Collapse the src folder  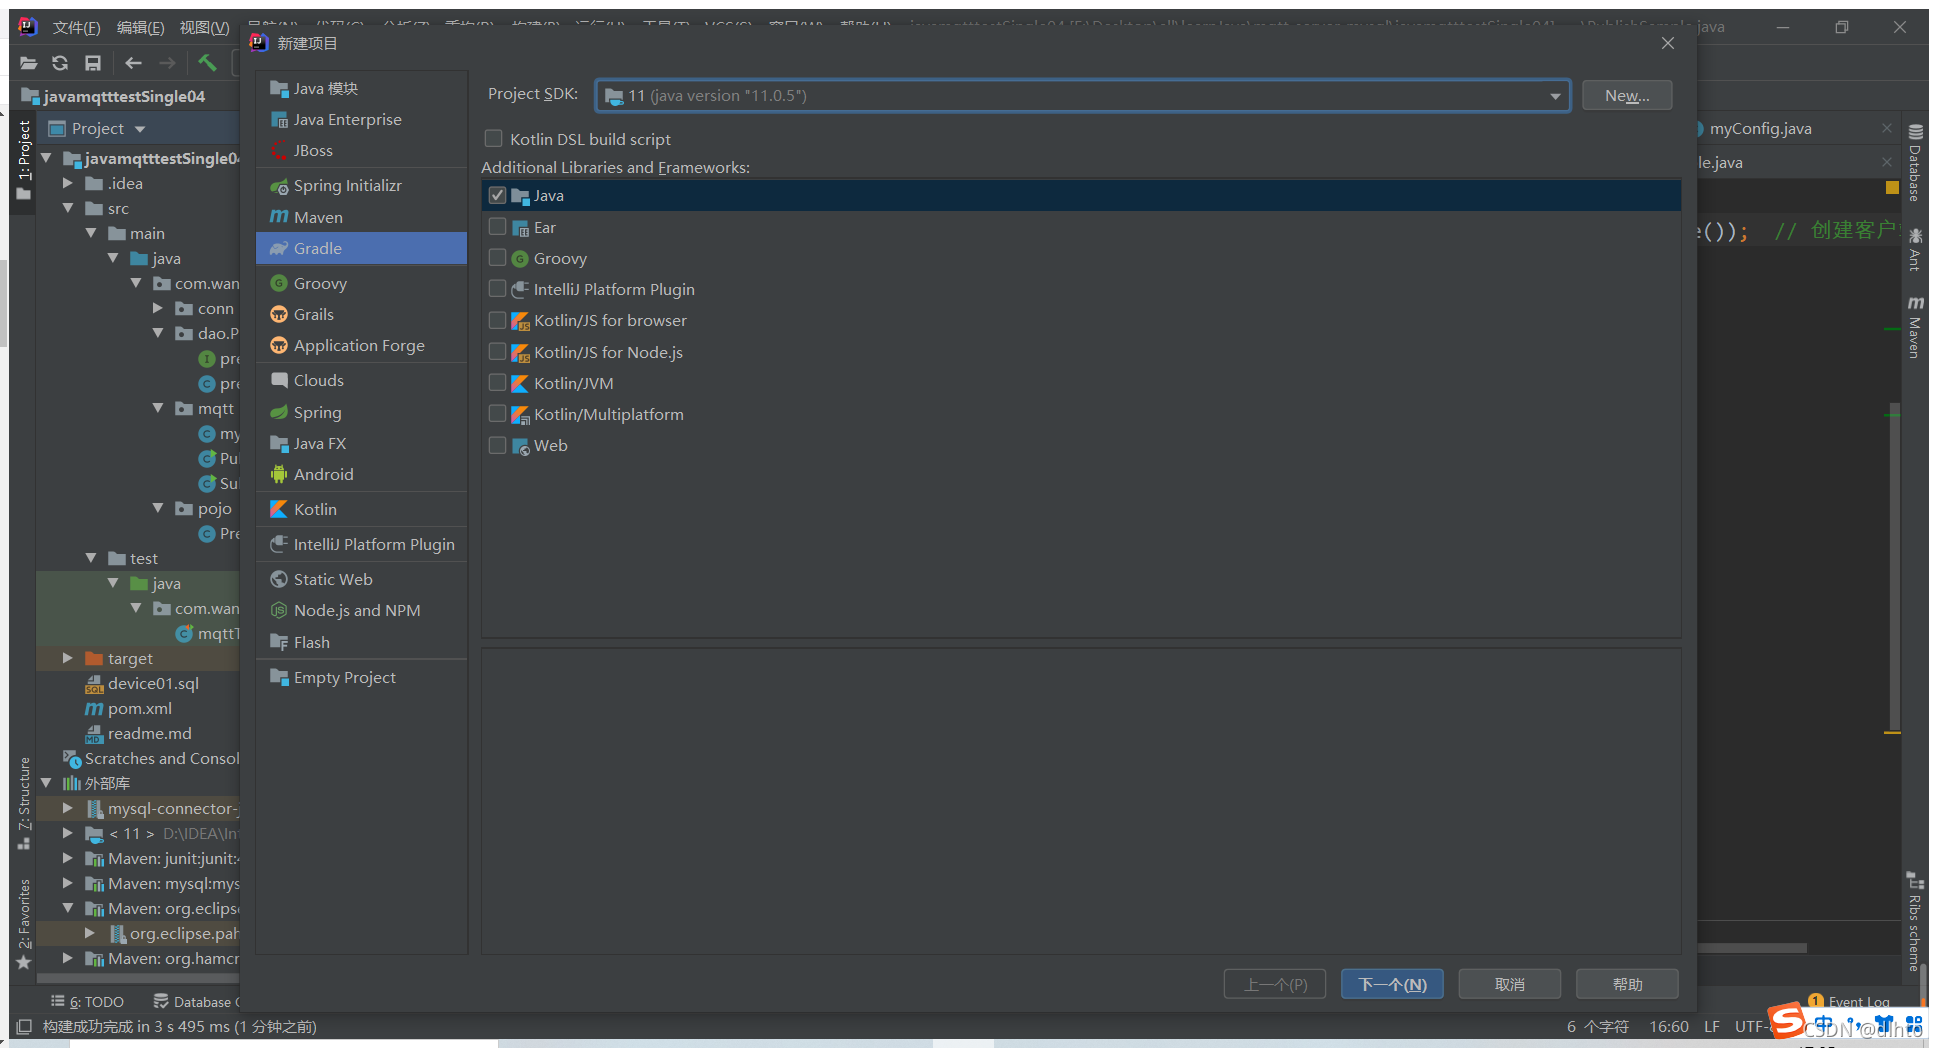pyautogui.click(x=68, y=208)
